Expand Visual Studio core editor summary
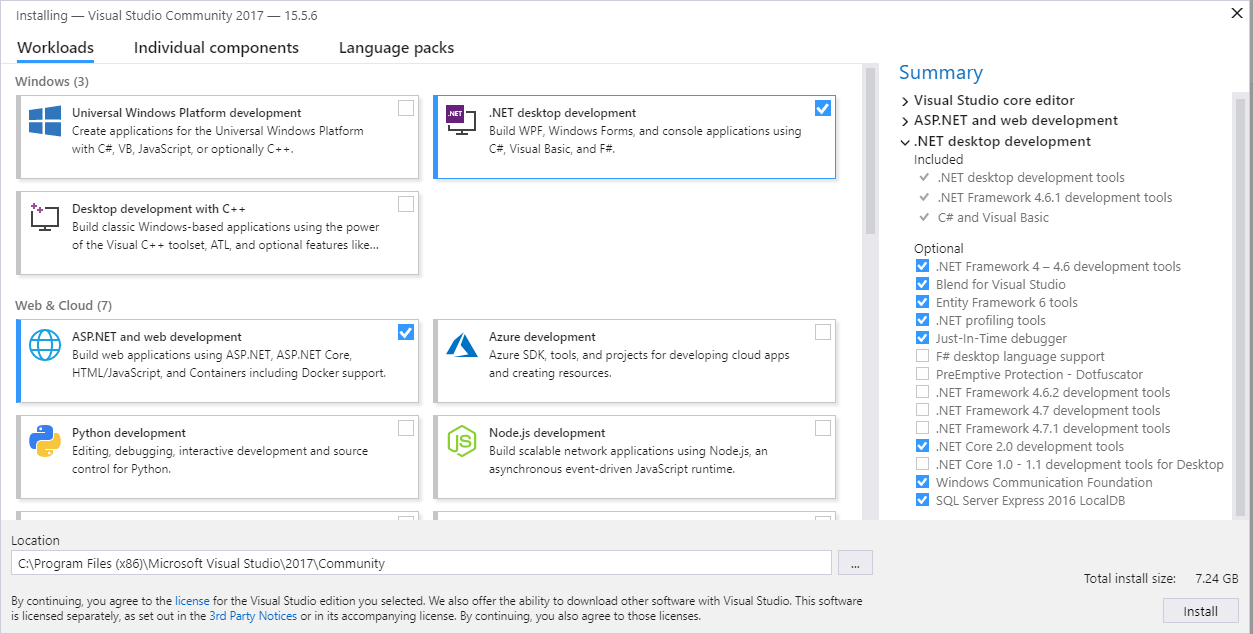The image size is (1253, 634). pyautogui.click(x=905, y=101)
